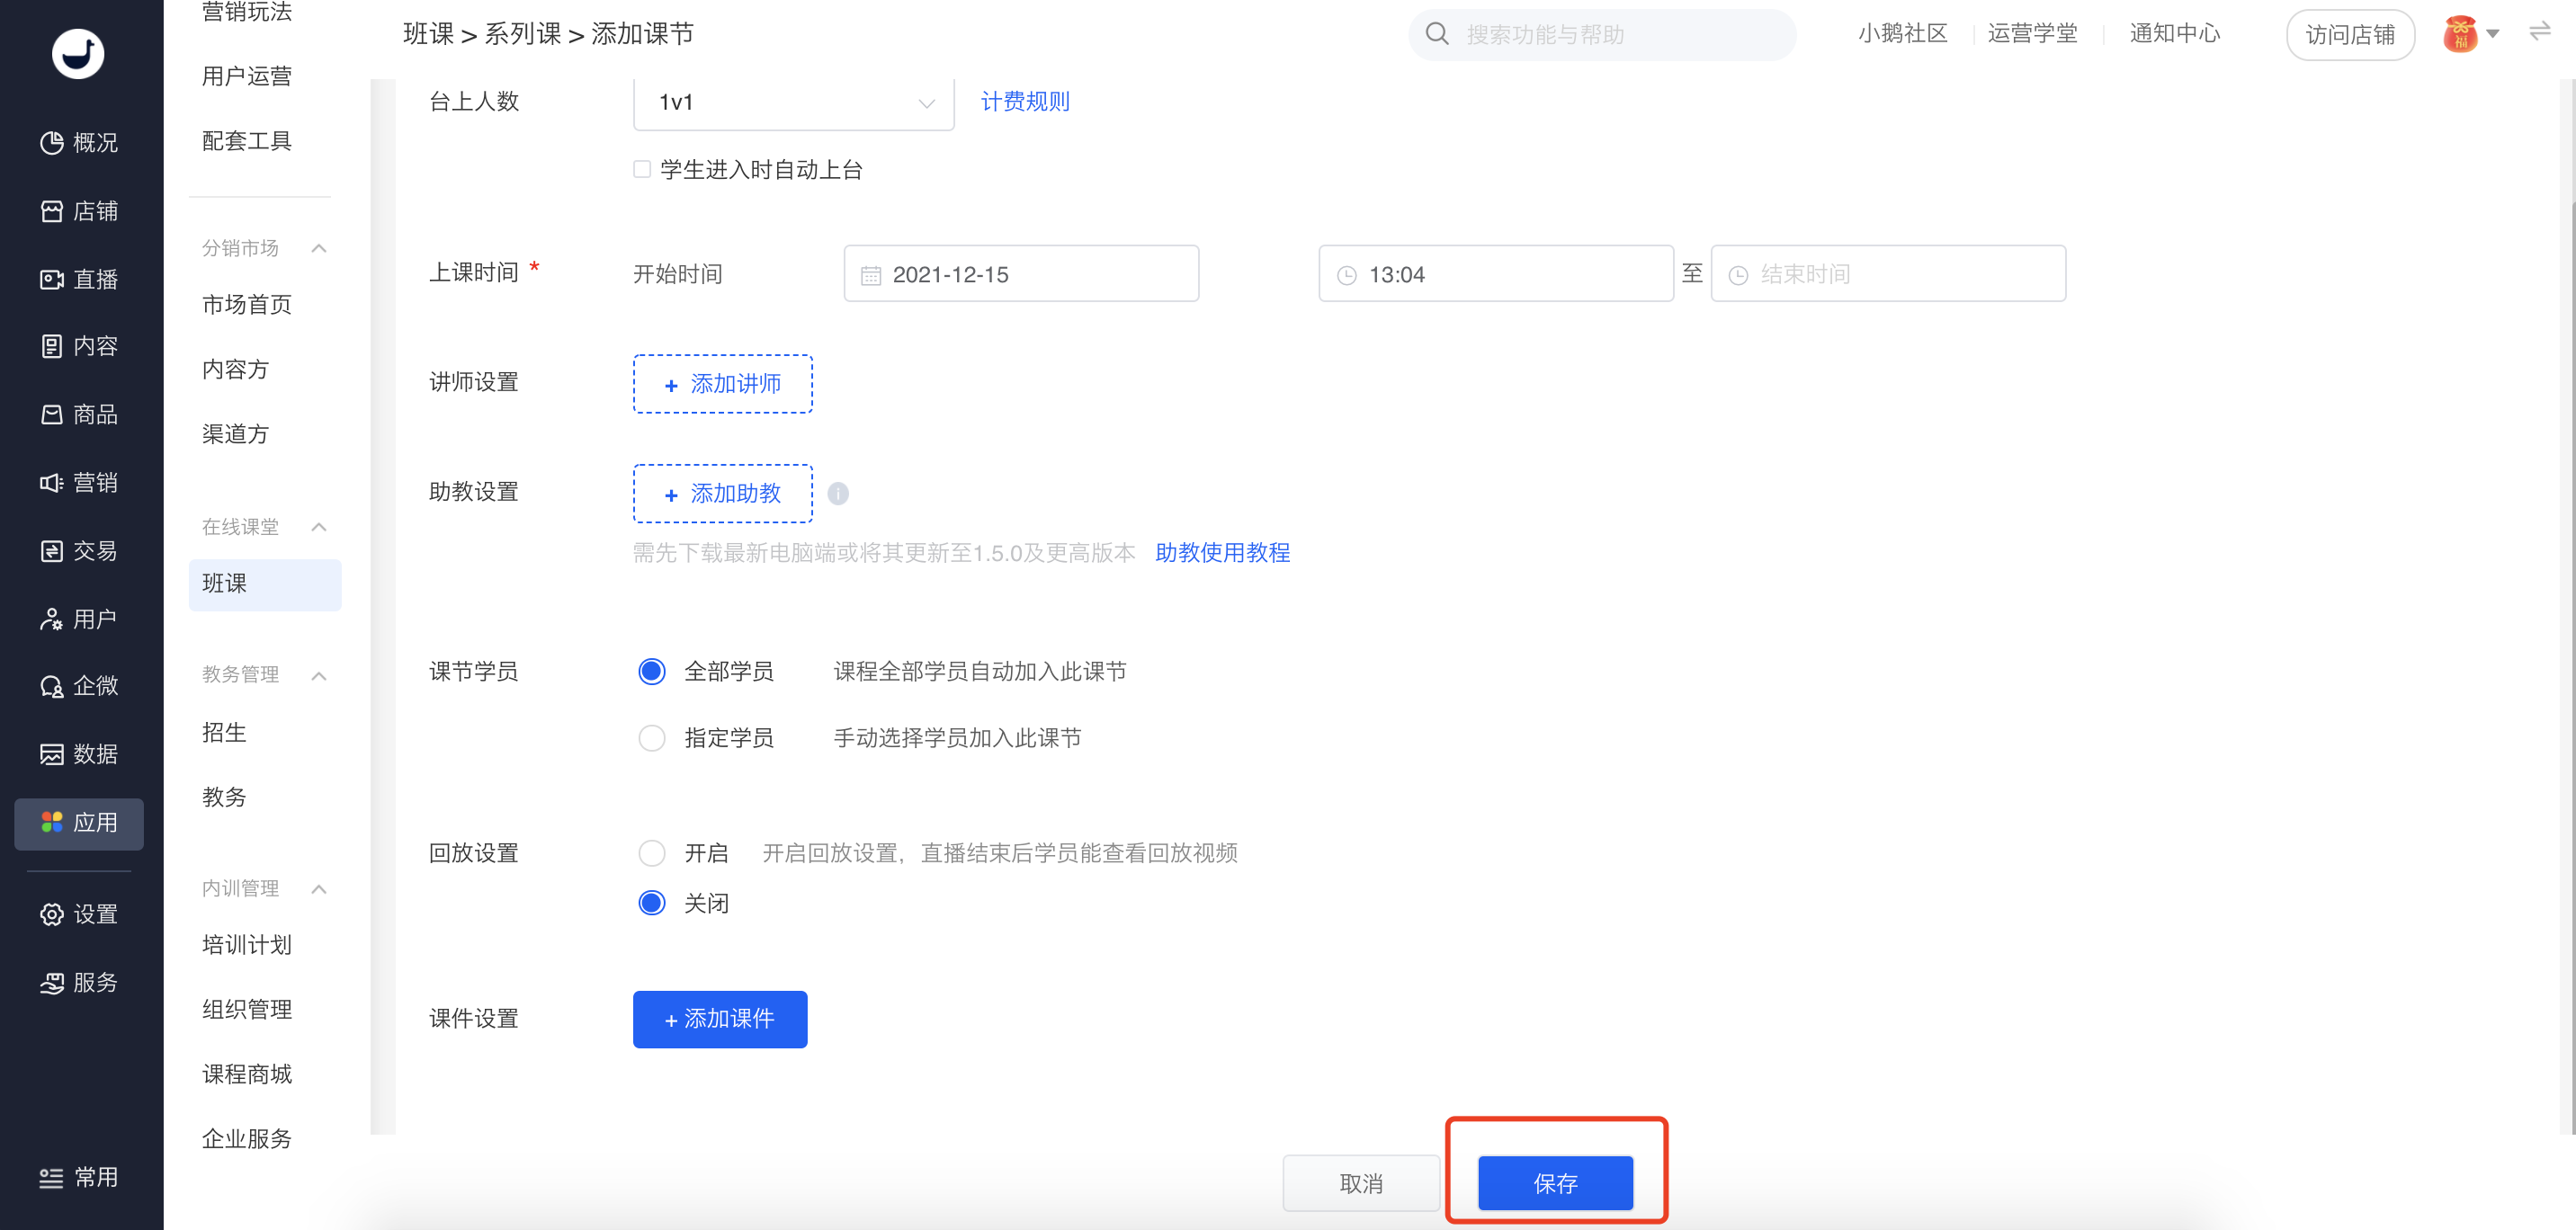Screen dimensions: 2576x1230
Task: Open the 设置 gear icon in sidebar
Action: [x=52, y=914]
